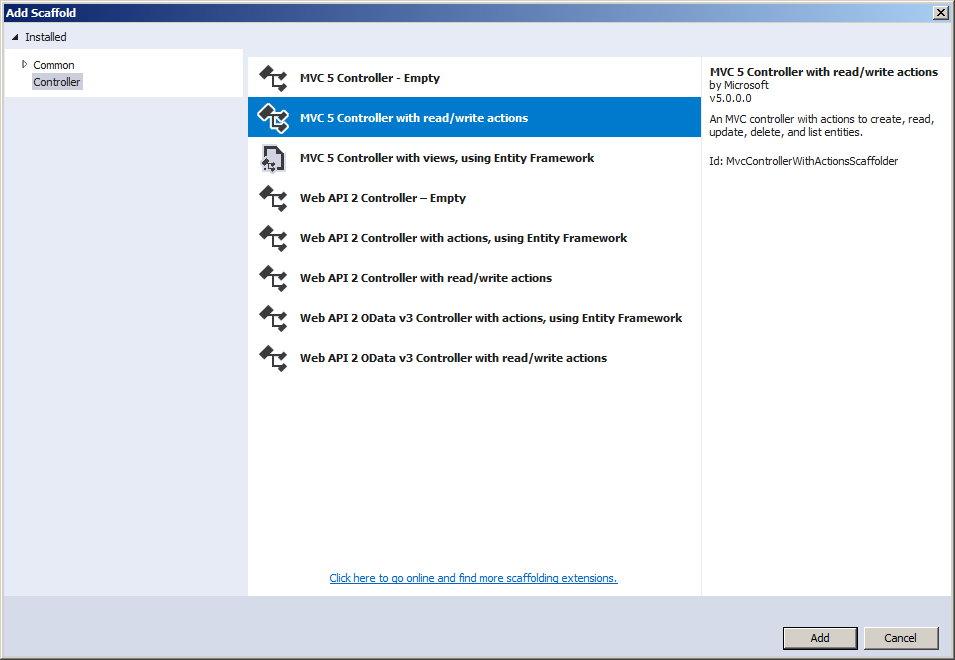Select "Web API 2 OData v3 Controller with read/write actions"

tap(474, 358)
